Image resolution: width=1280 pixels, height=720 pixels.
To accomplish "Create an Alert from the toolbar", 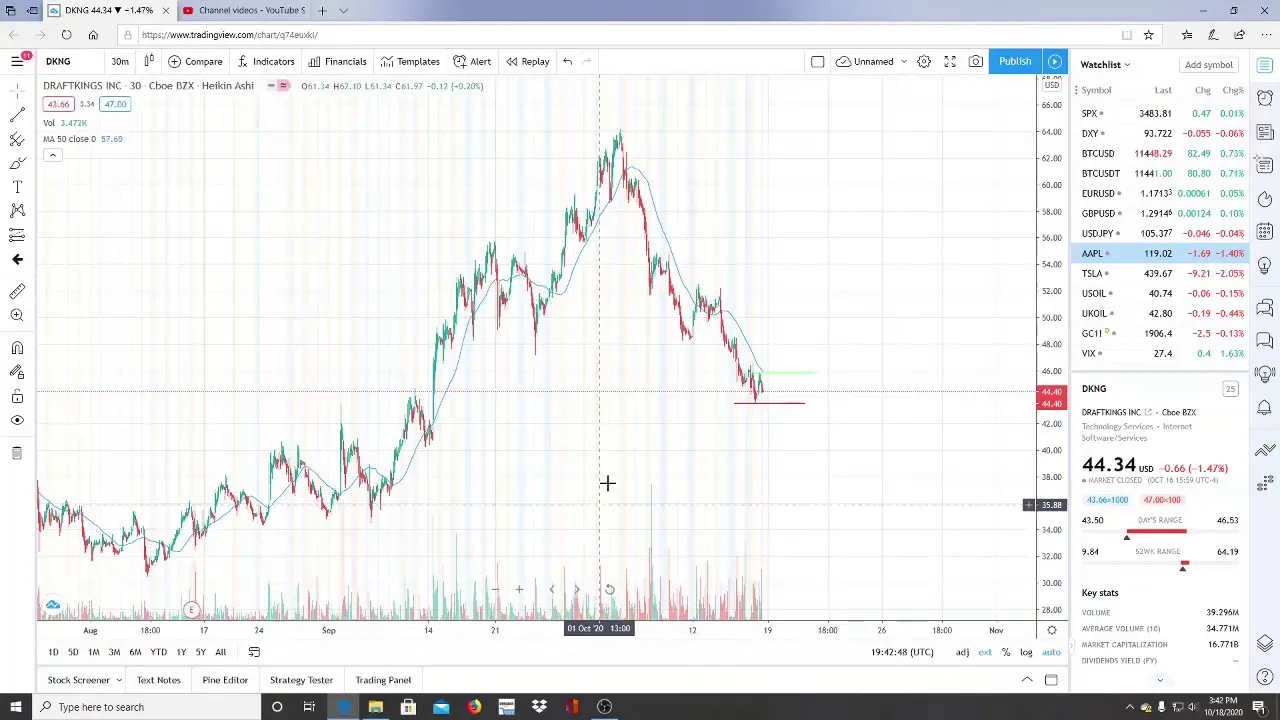I will (473, 61).
